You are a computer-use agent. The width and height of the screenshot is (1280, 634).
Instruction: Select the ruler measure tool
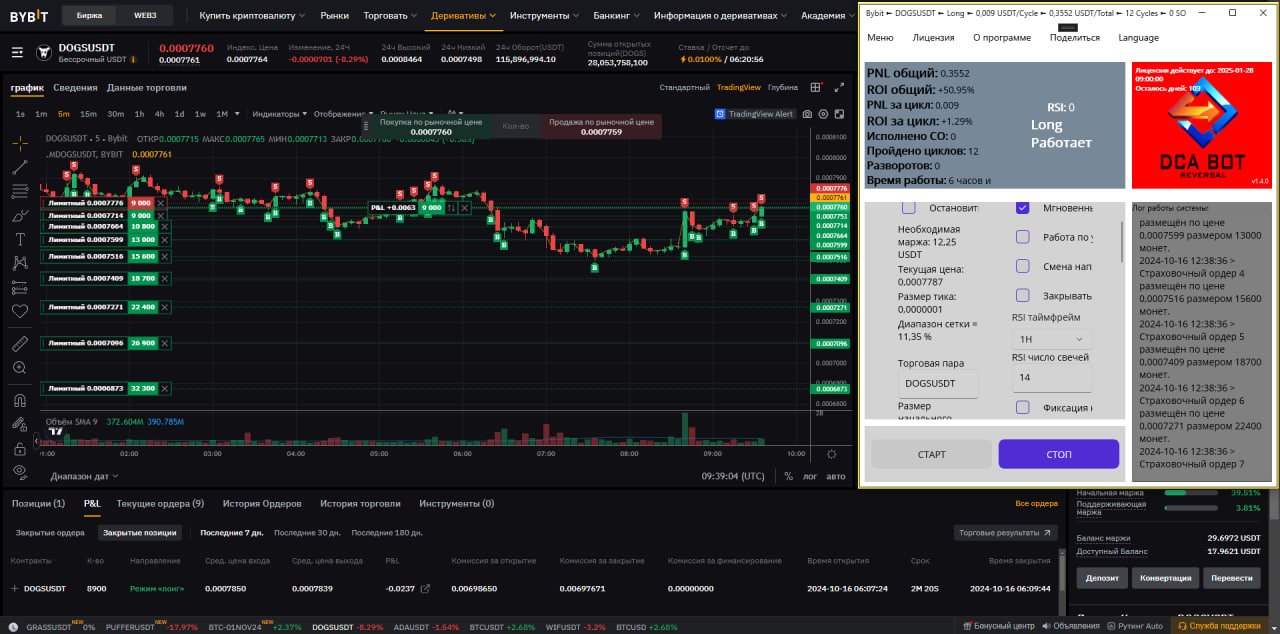(20, 343)
